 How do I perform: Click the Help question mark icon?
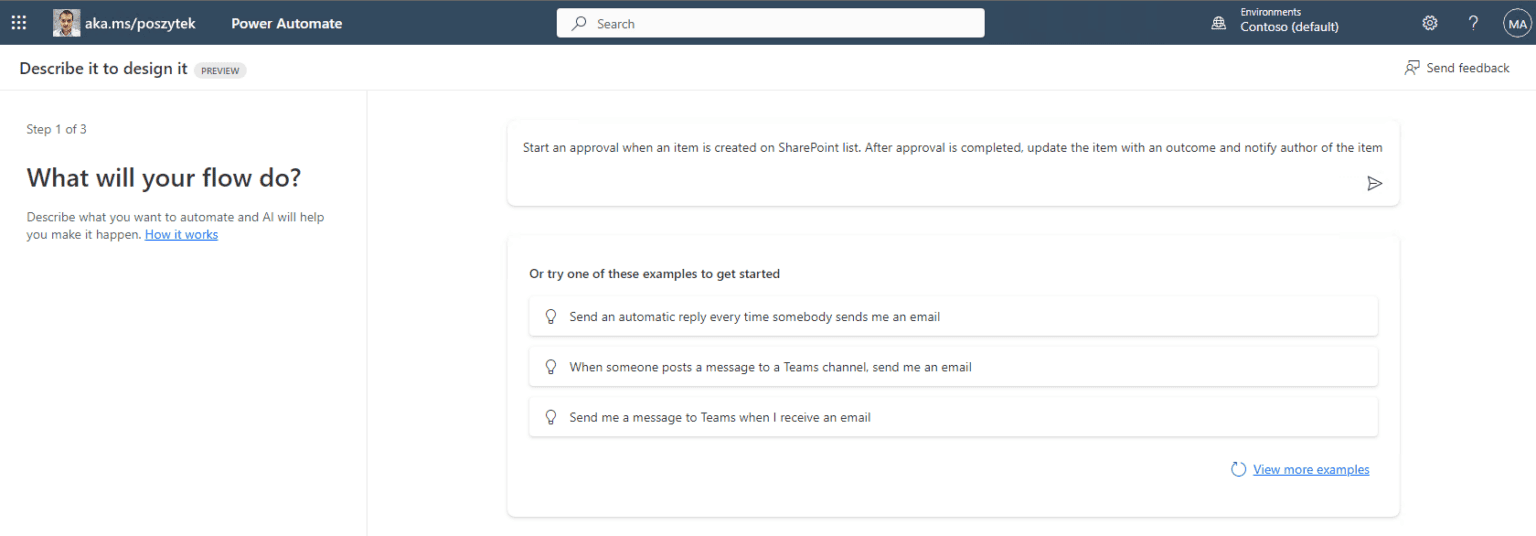[1473, 23]
